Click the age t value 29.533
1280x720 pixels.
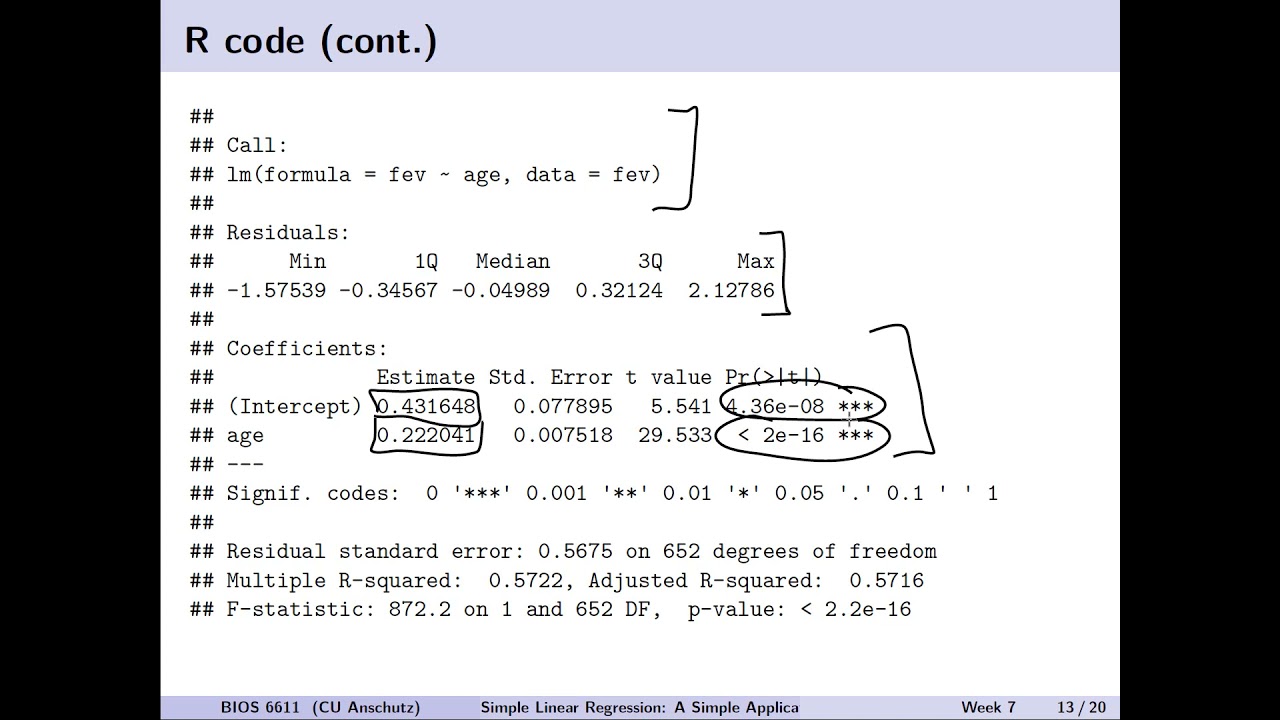(675, 436)
